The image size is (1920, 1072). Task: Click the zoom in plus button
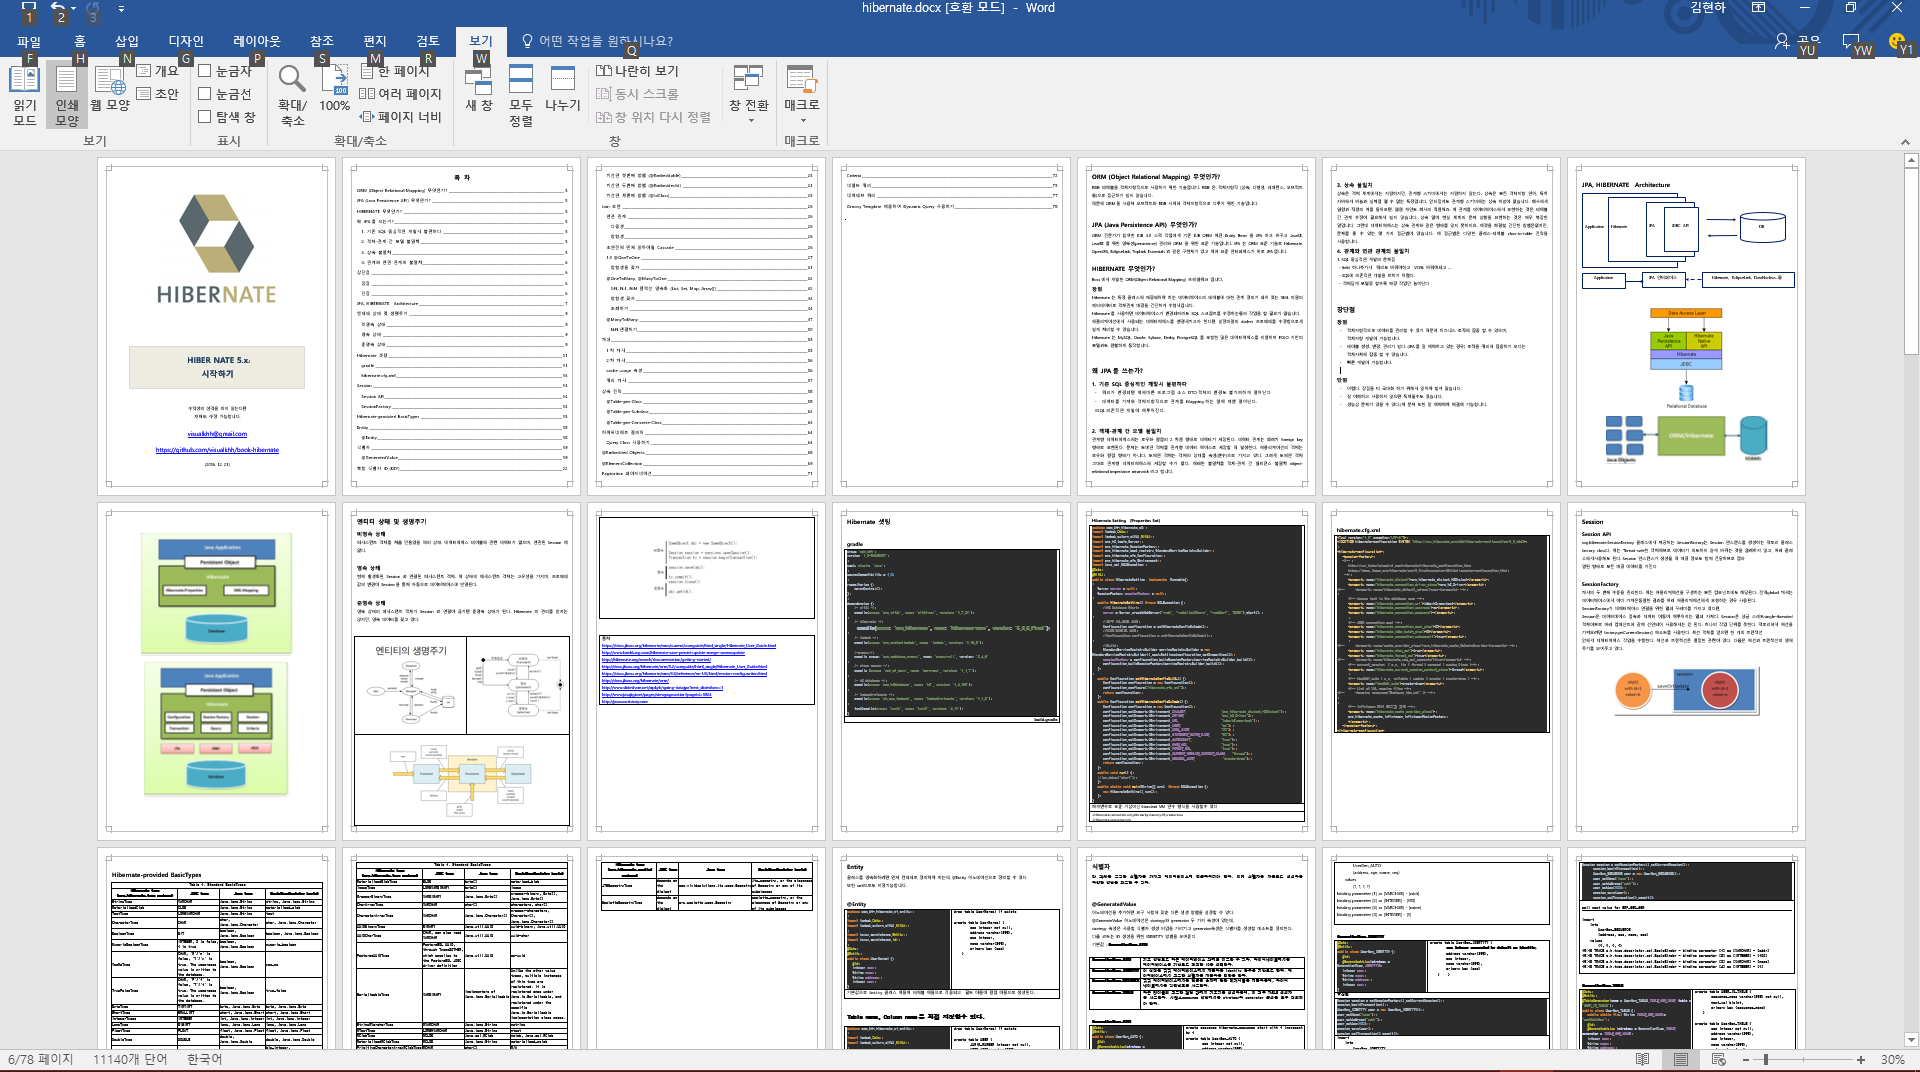[x=1860, y=1059]
